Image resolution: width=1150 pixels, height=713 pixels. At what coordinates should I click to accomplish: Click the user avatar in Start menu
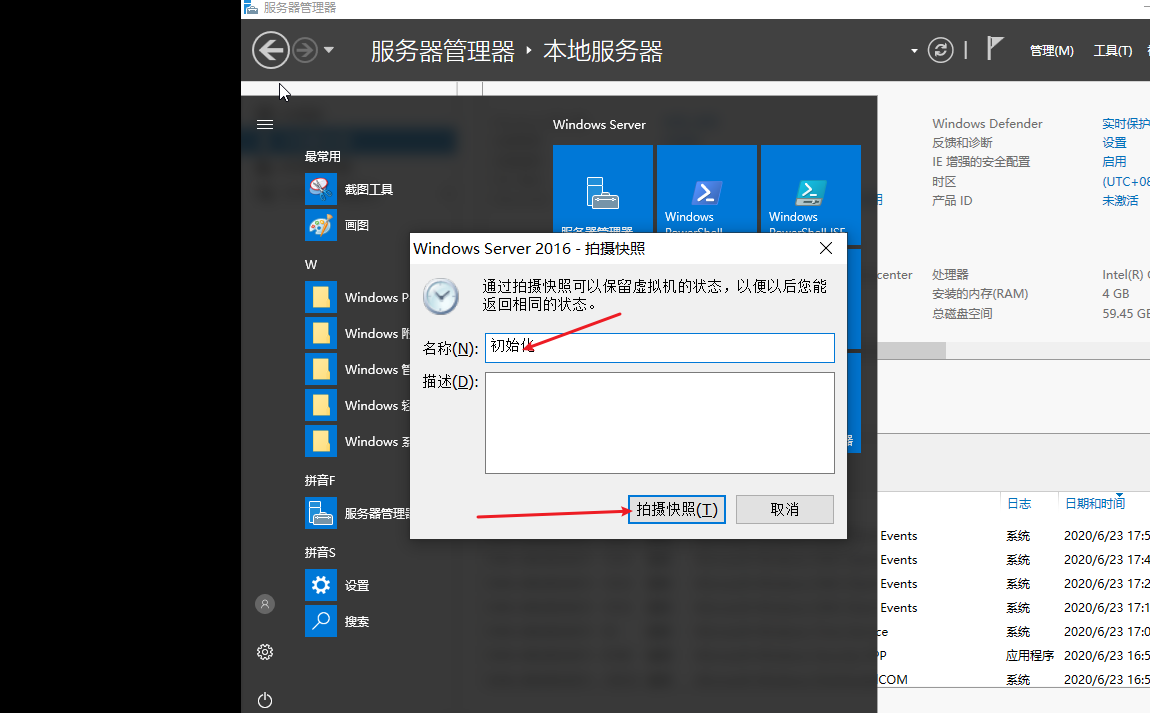[x=264, y=604]
